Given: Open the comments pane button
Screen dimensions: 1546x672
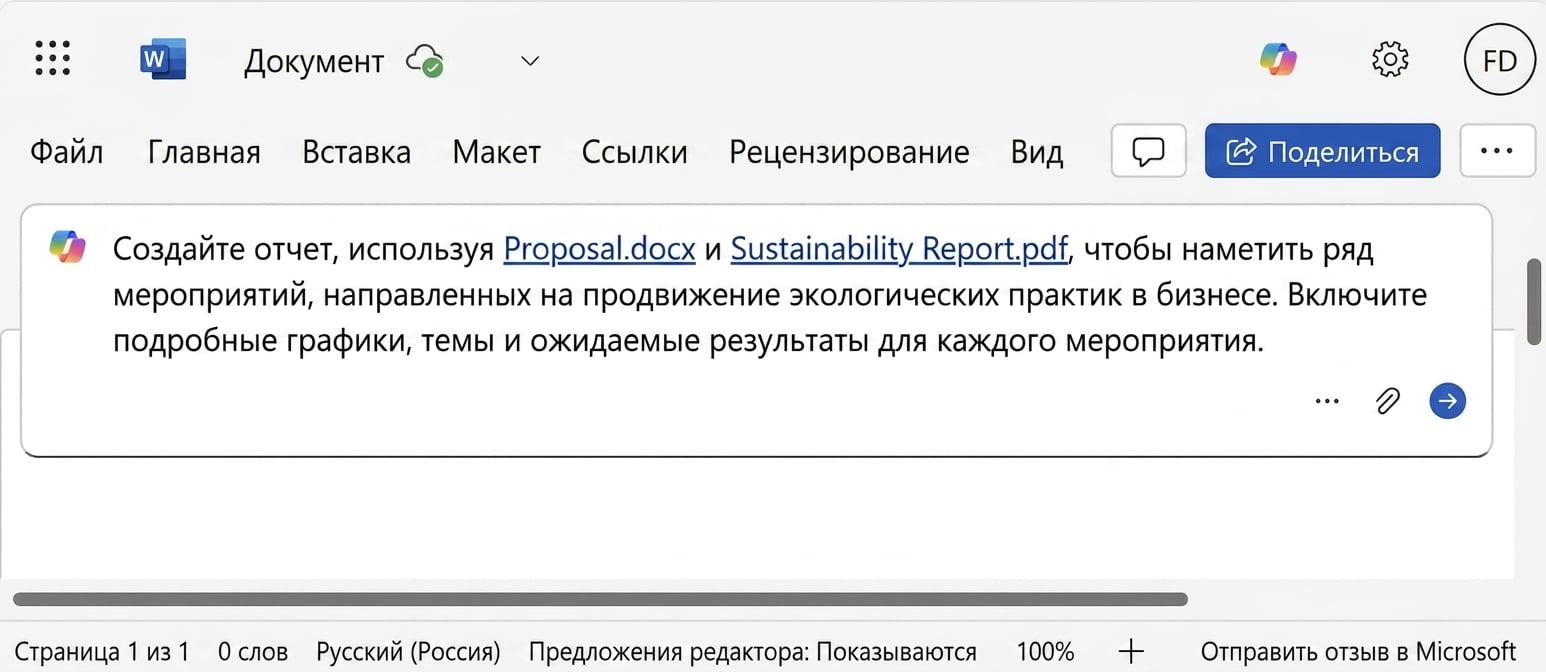Looking at the screenshot, I should click(1148, 151).
